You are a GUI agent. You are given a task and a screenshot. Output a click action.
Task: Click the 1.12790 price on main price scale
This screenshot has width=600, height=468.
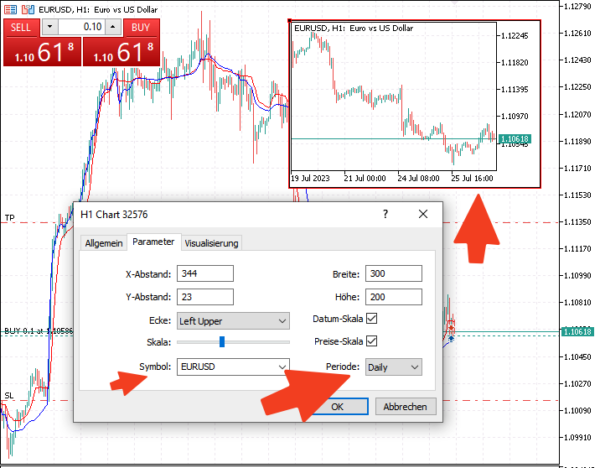pos(577,6)
